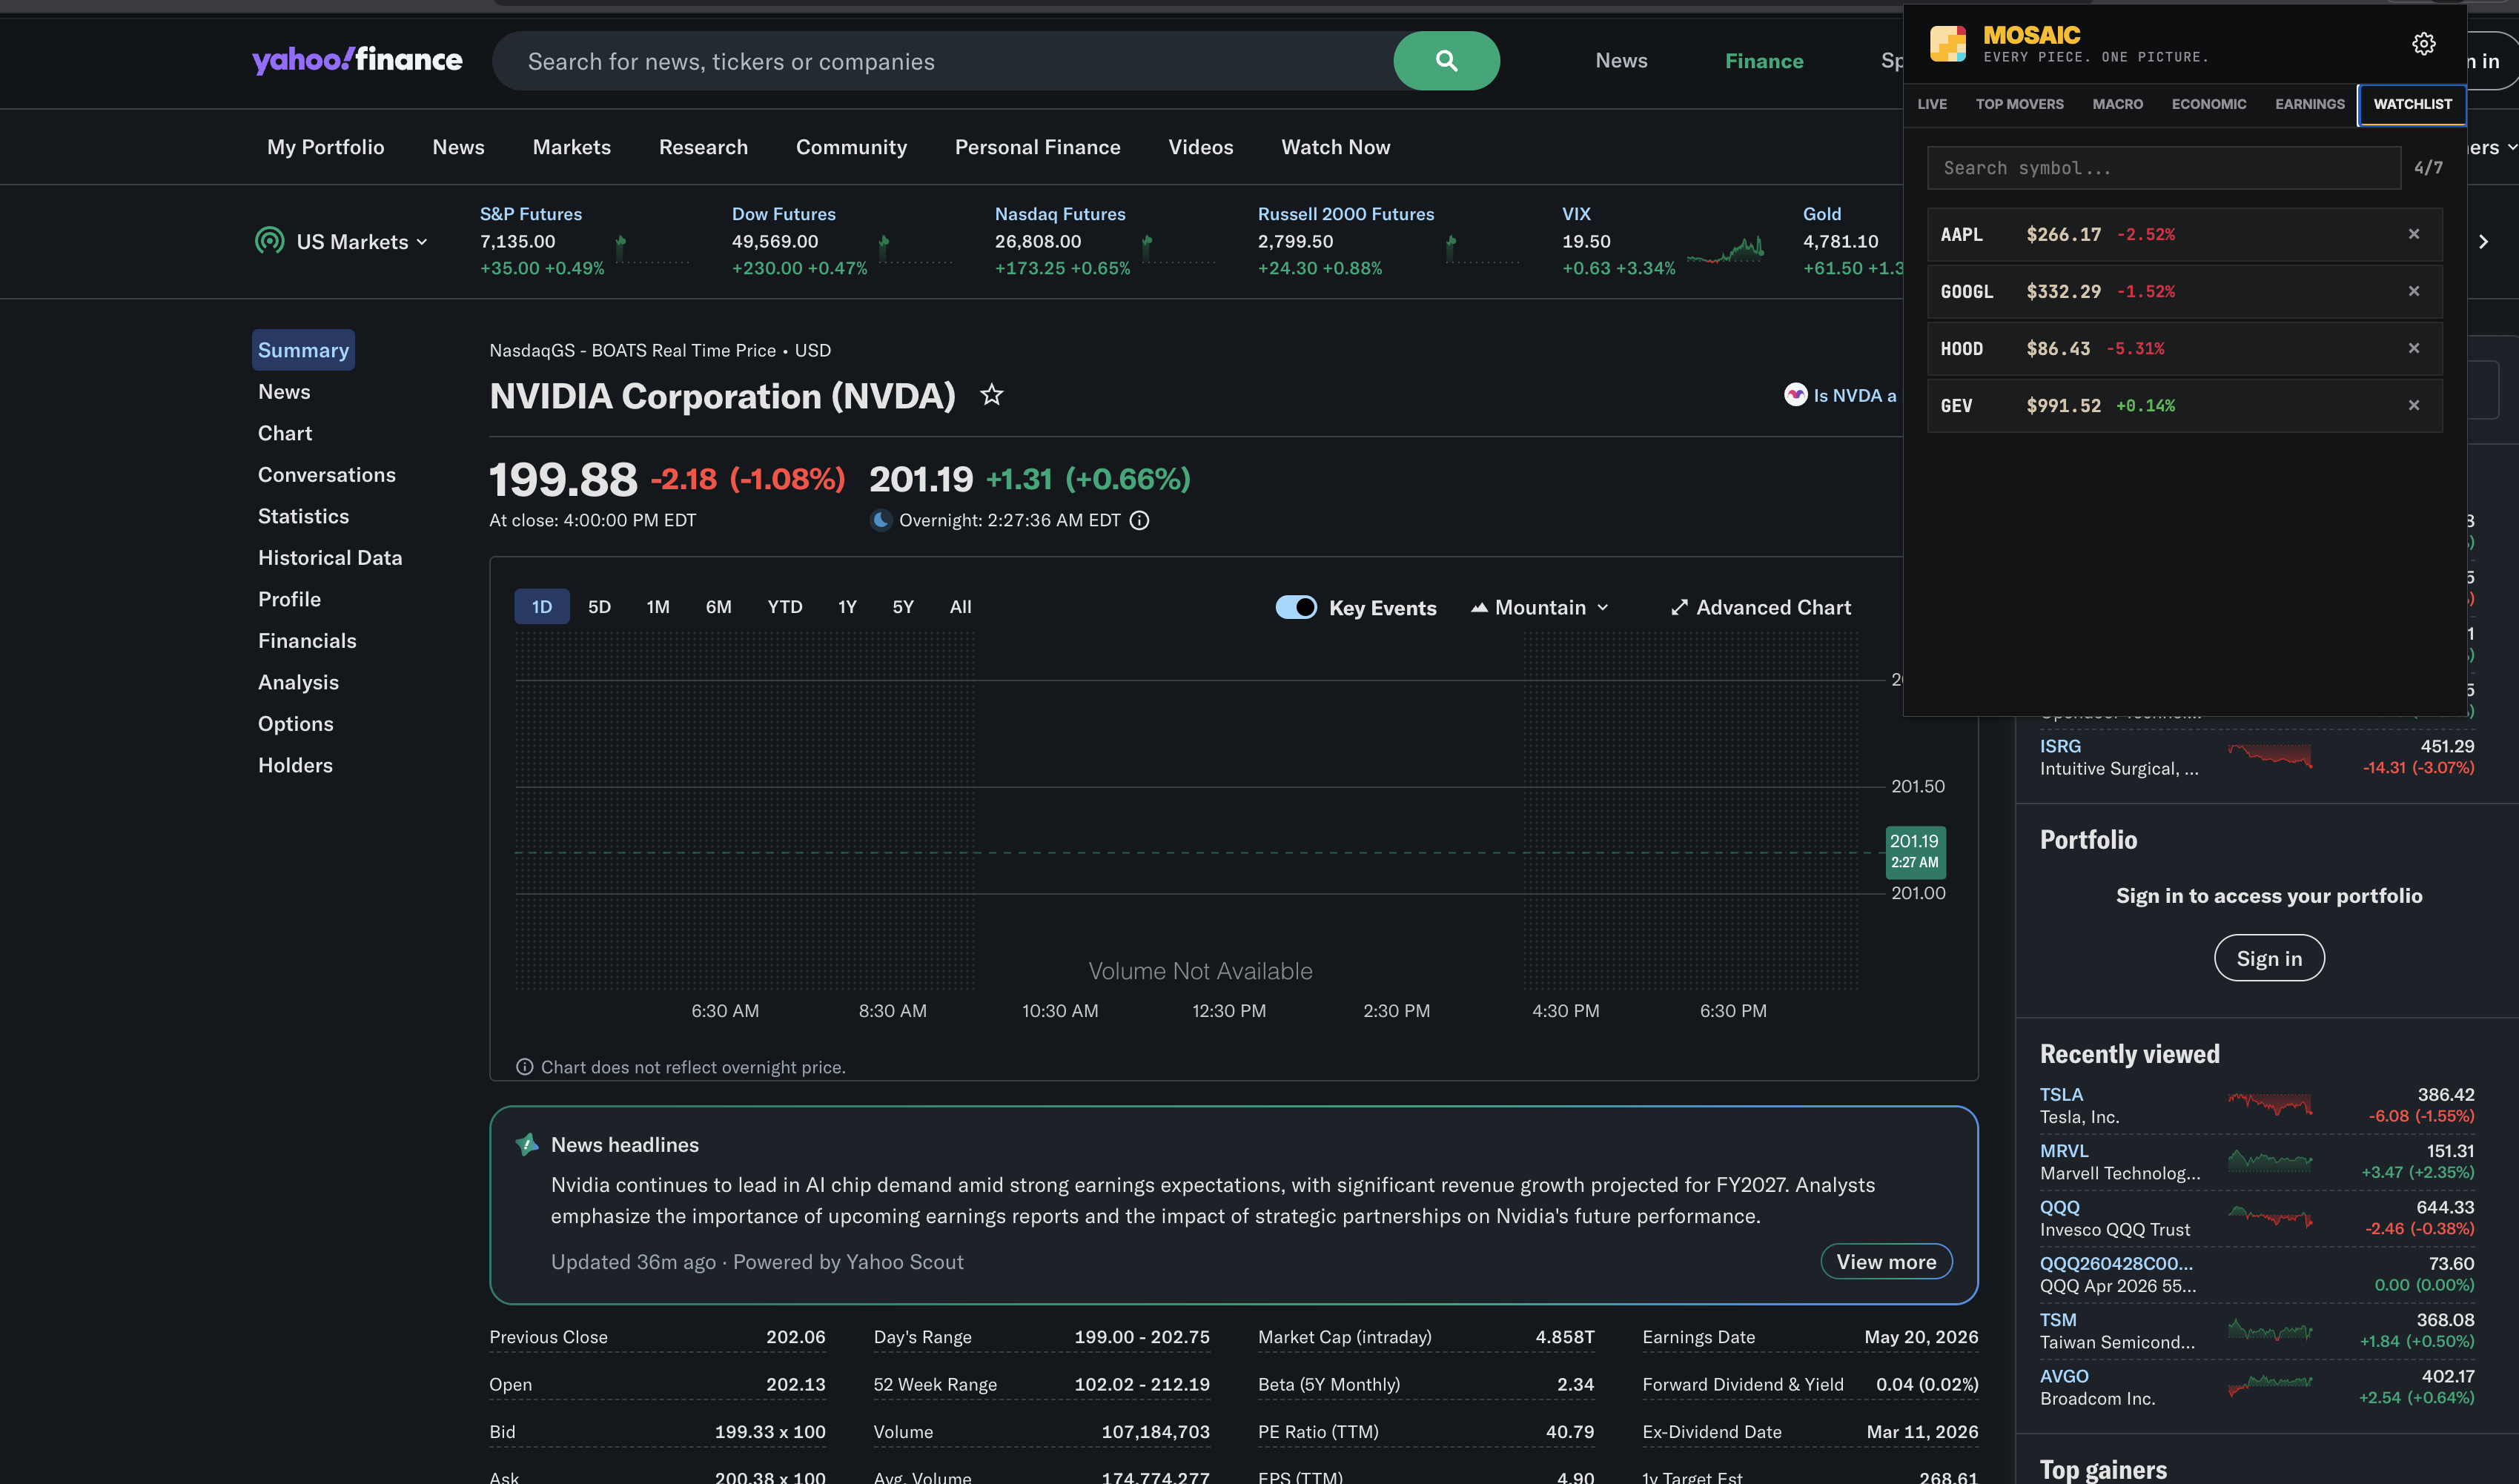Screen dimensions: 2519x1484
Task: Open Financials in sidebar
Action: [x=307, y=641]
